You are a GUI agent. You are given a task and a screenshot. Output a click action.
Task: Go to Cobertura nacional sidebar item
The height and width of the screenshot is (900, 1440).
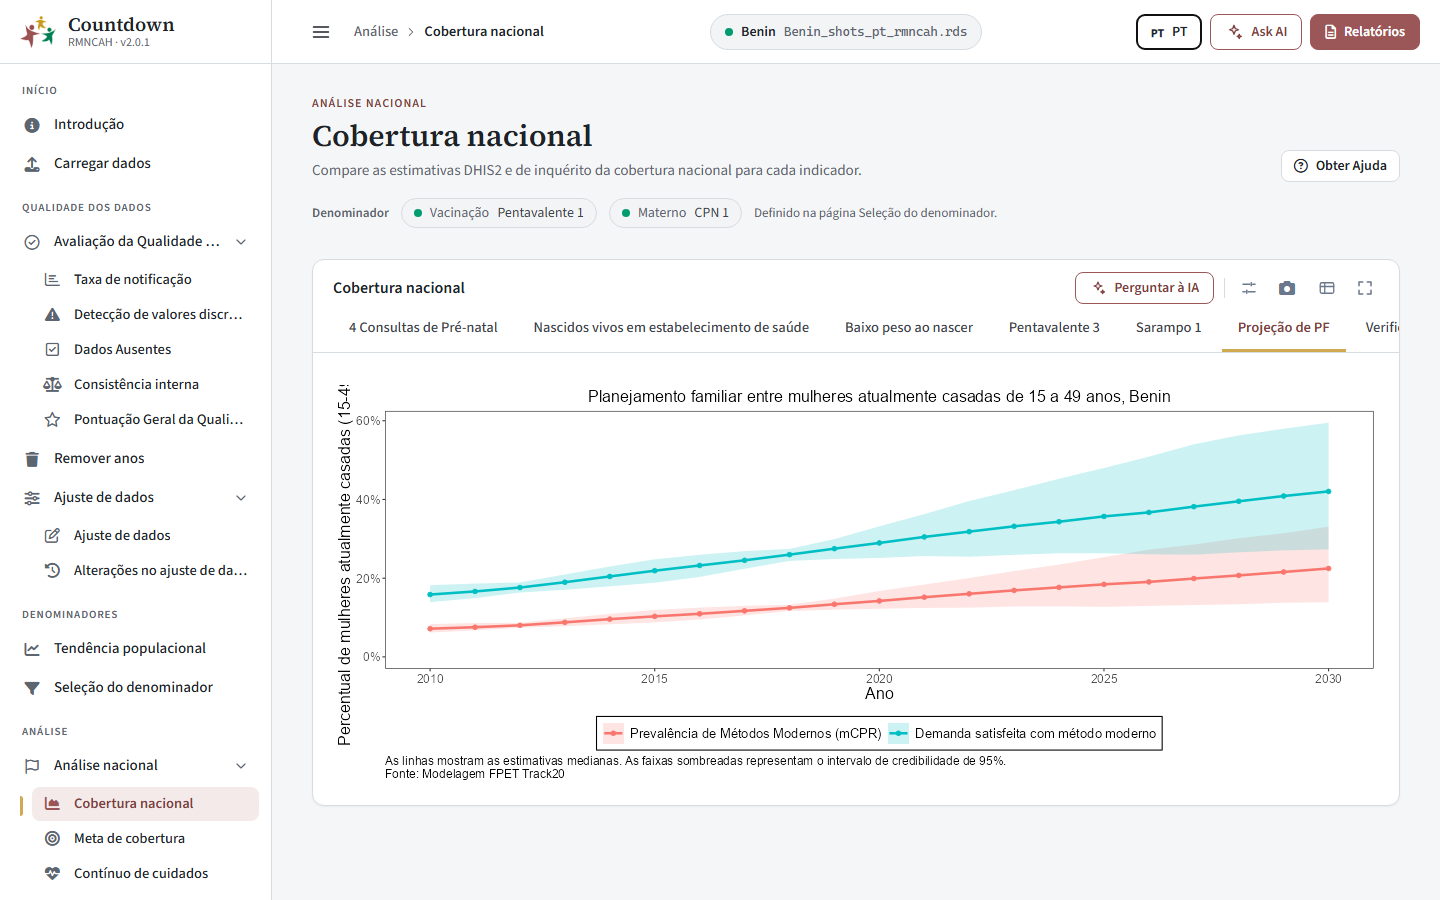point(146,804)
